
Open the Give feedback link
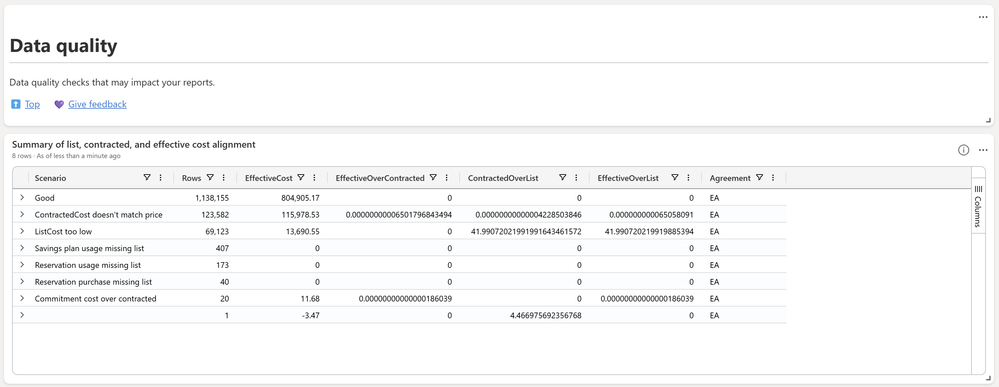point(97,105)
